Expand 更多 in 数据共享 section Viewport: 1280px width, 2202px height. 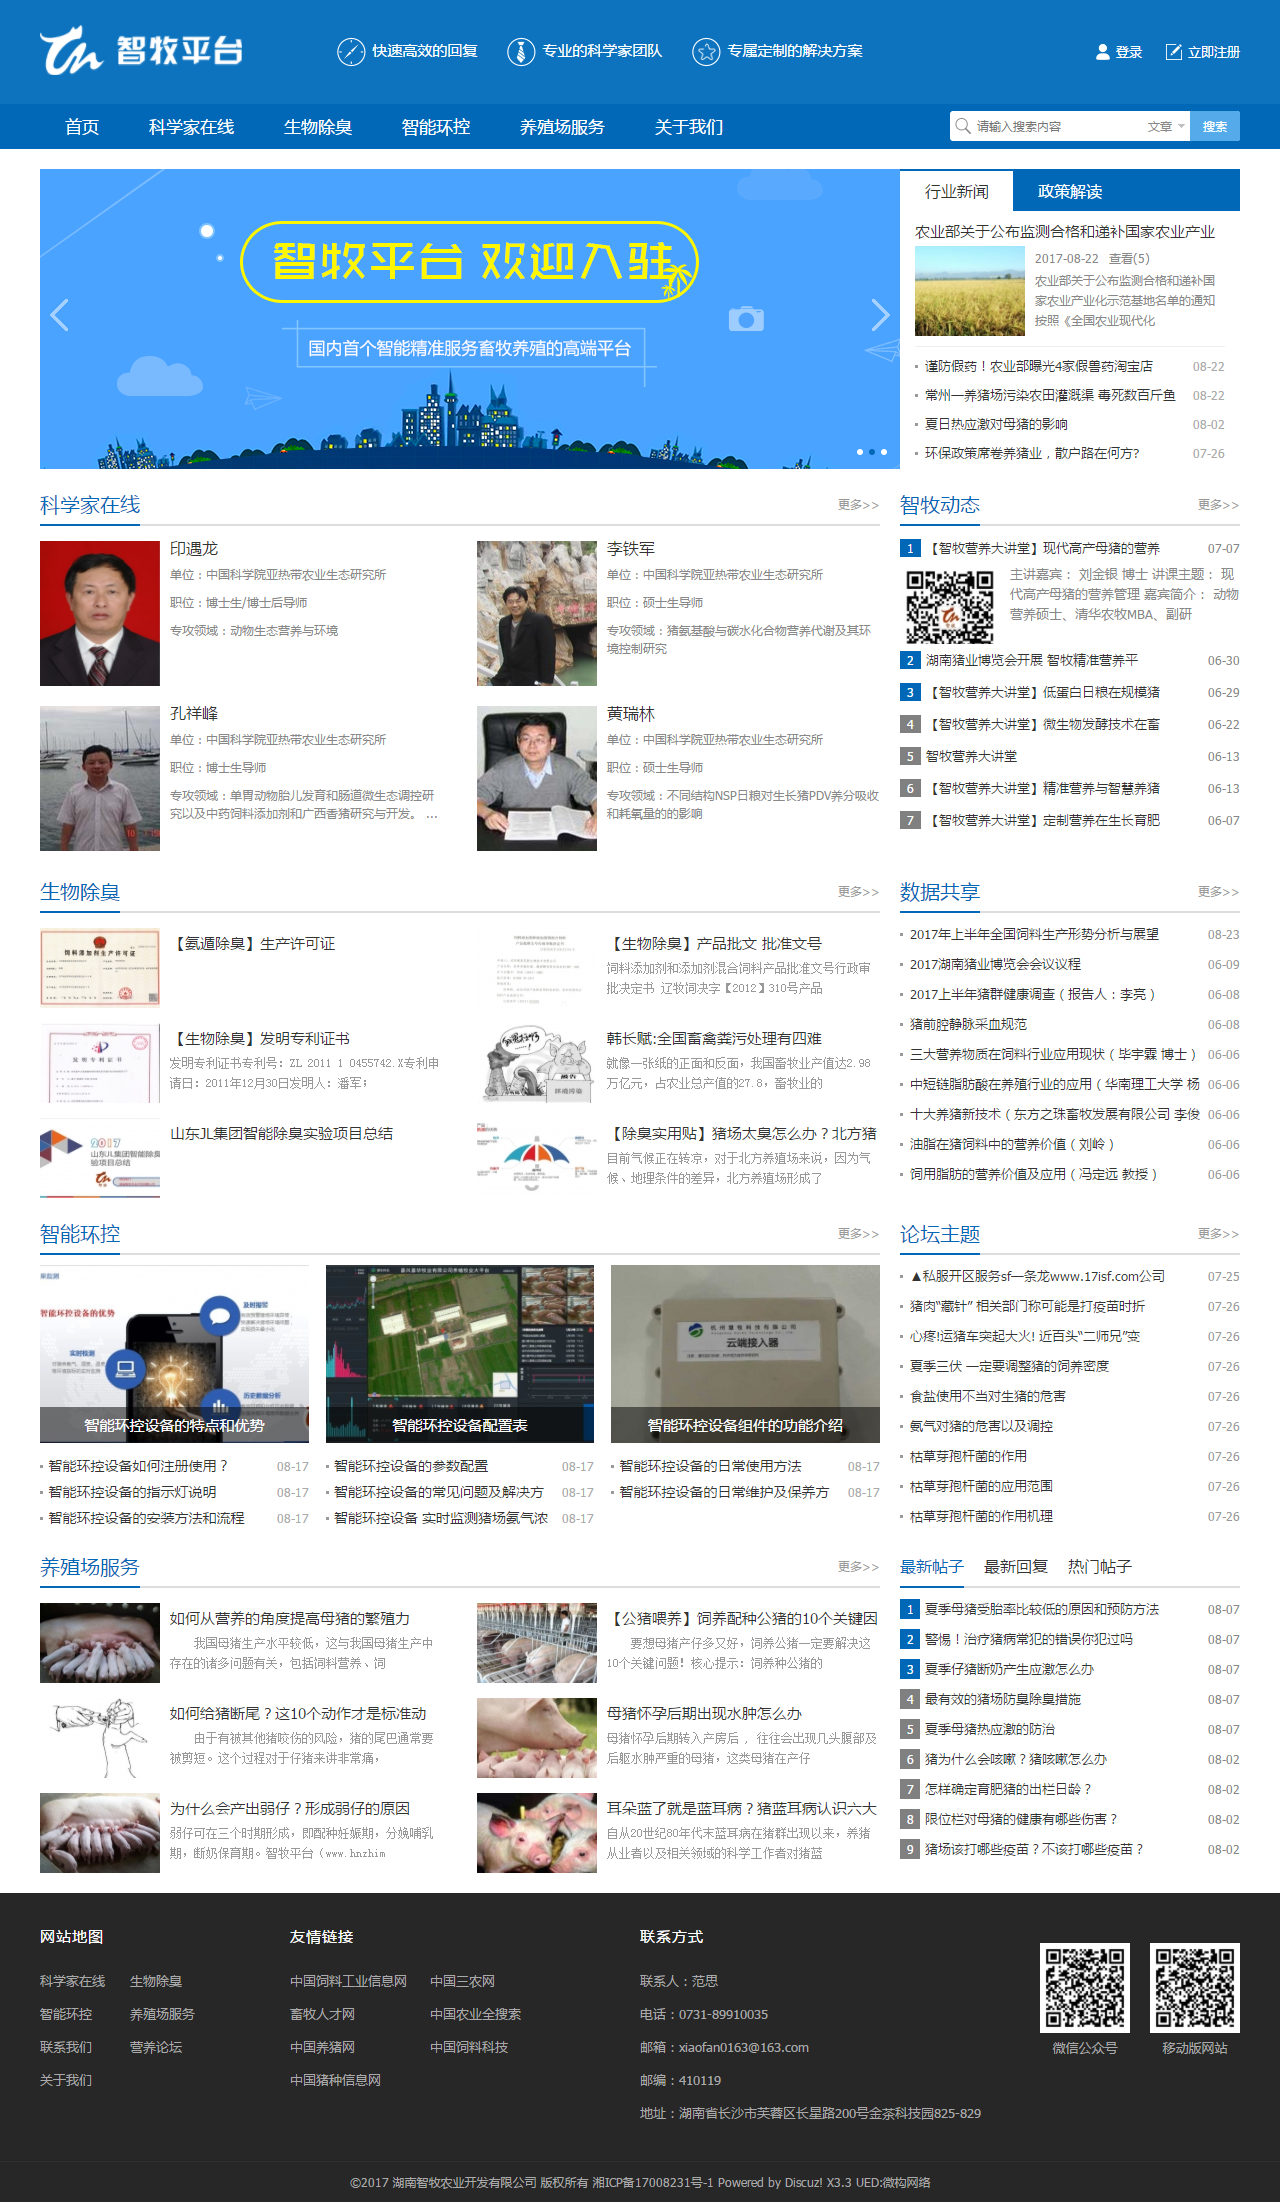[x=1218, y=892]
